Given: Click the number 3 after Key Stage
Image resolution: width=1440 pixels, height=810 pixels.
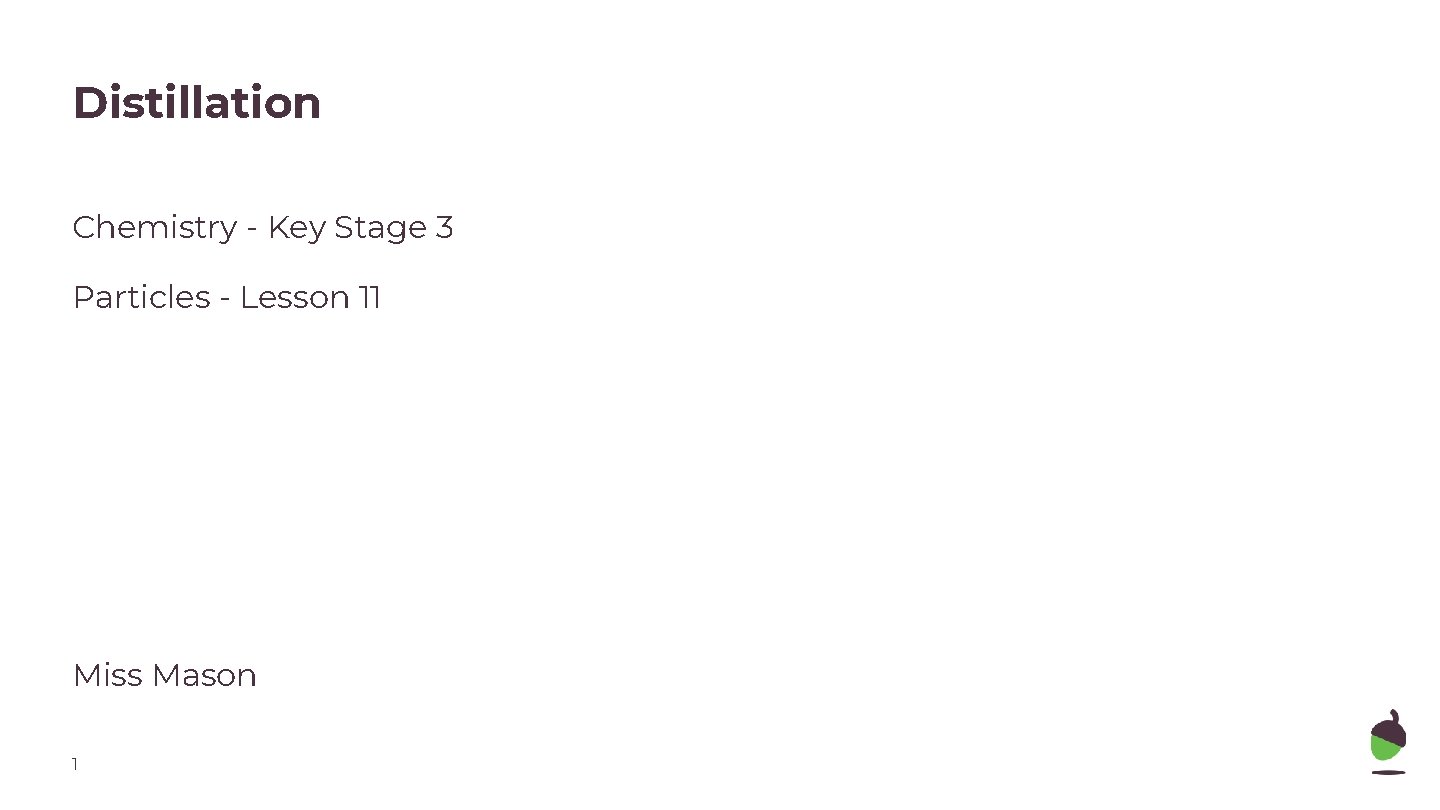Looking at the screenshot, I should click(x=444, y=228).
